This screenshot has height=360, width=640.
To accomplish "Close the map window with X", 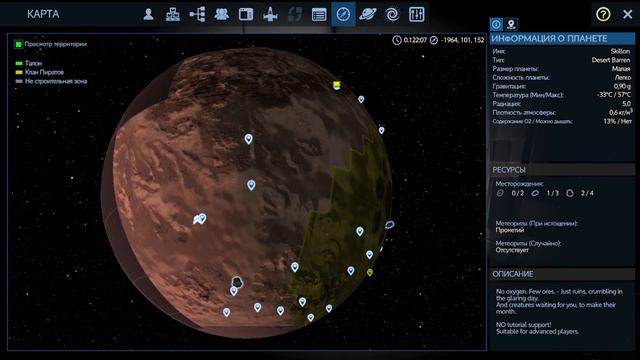I will (x=628, y=14).
